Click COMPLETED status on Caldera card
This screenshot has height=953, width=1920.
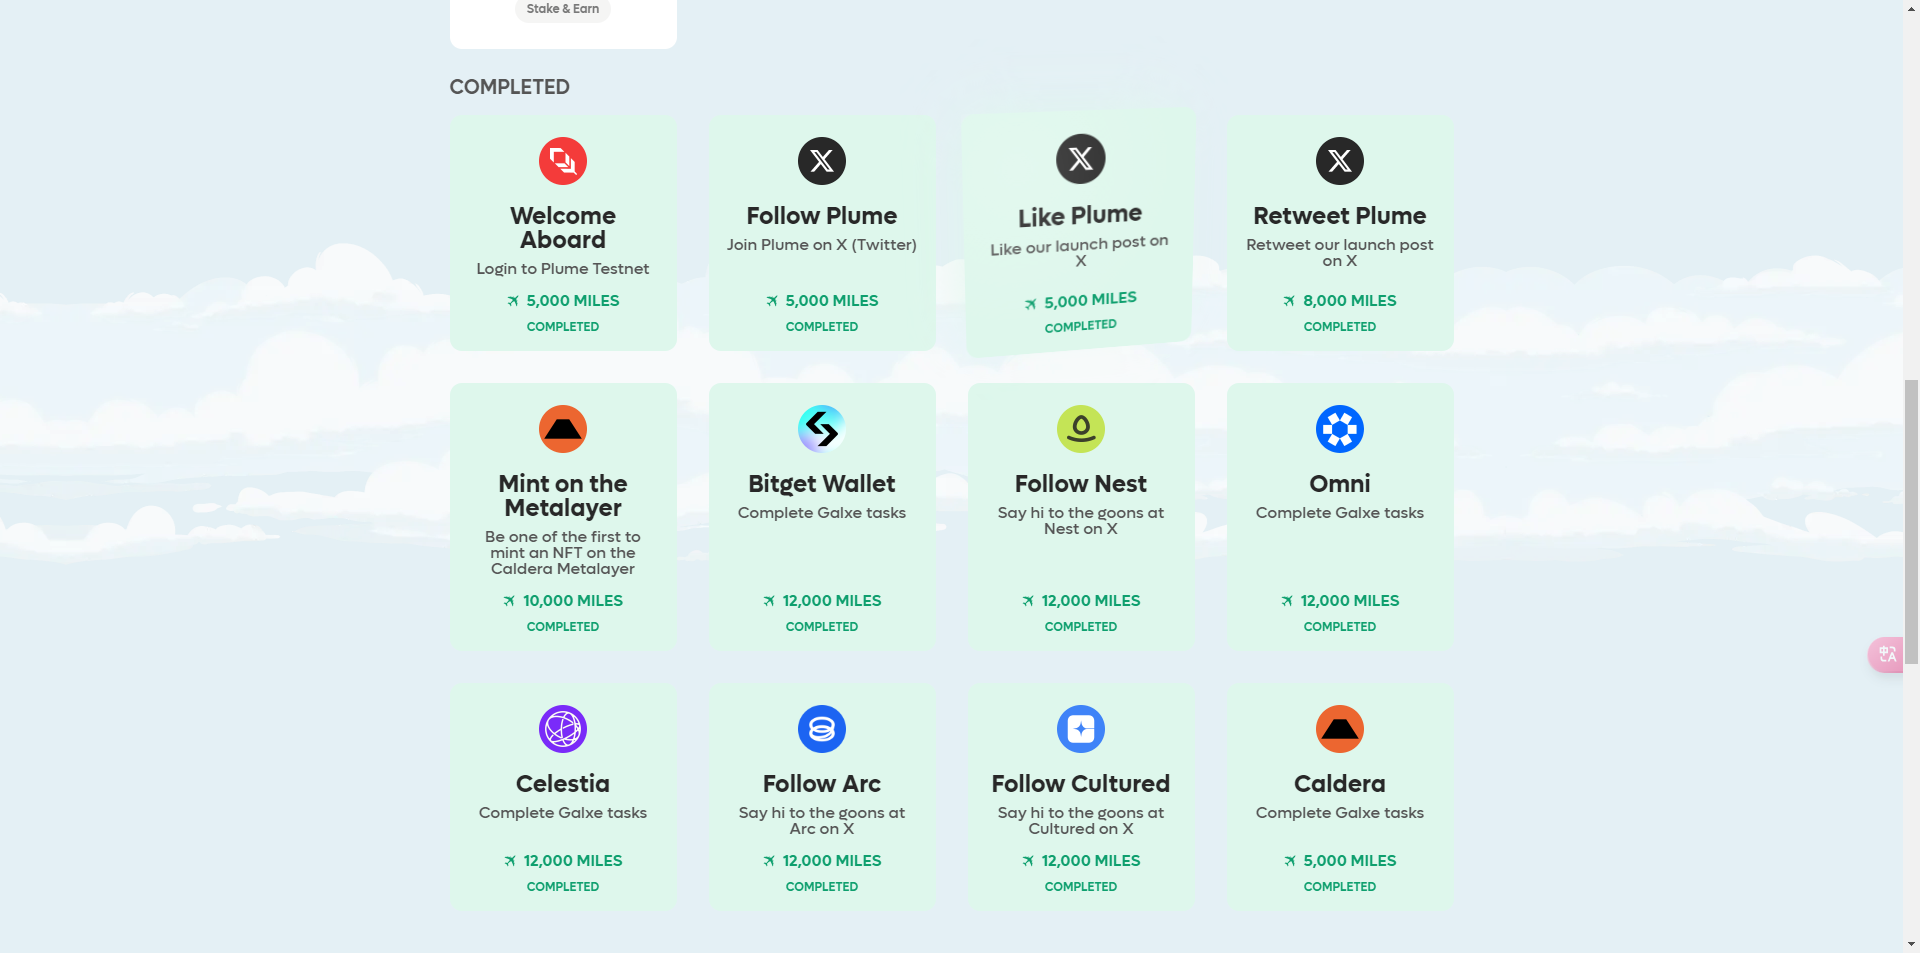tap(1340, 887)
